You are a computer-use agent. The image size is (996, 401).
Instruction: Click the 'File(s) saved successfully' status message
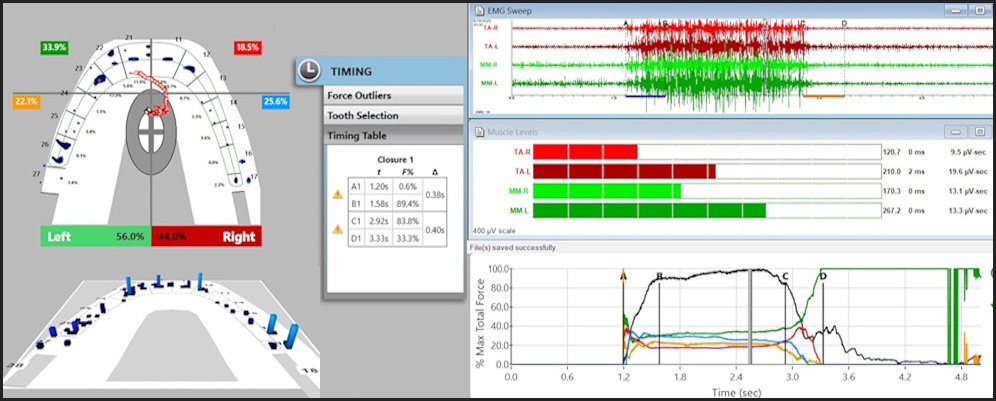513,248
